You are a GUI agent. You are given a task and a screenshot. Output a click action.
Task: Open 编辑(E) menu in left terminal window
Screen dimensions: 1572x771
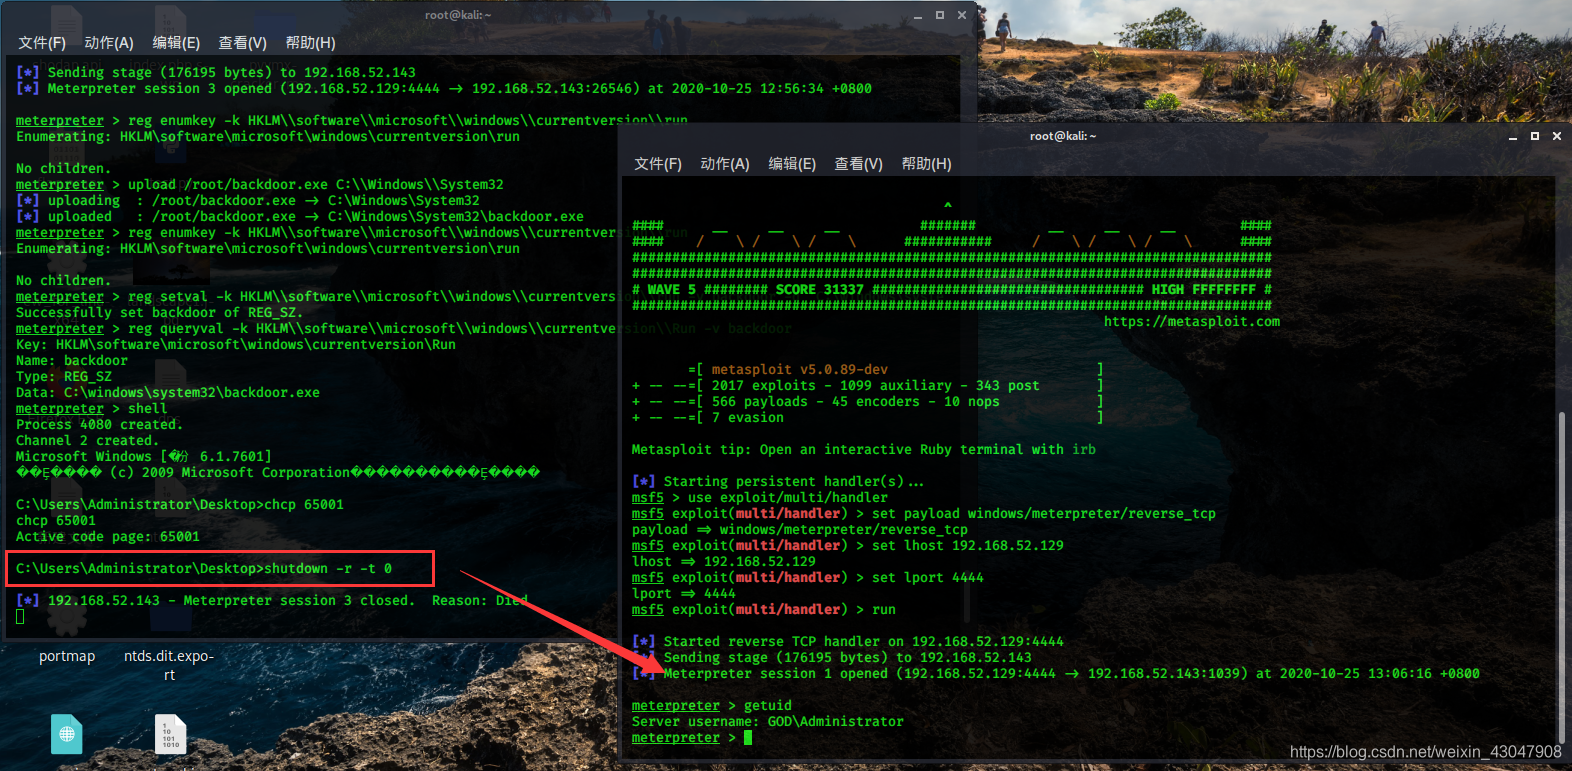176,43
